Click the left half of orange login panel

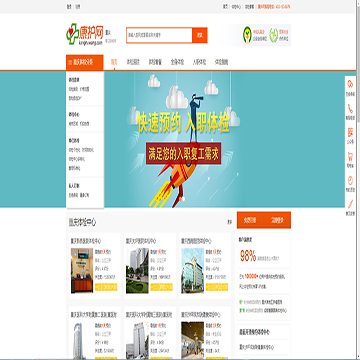(250, 220)
